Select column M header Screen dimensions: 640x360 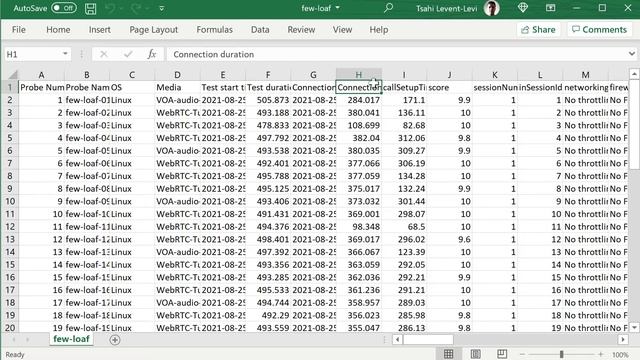pyautogui.click(x=585, y=75)
